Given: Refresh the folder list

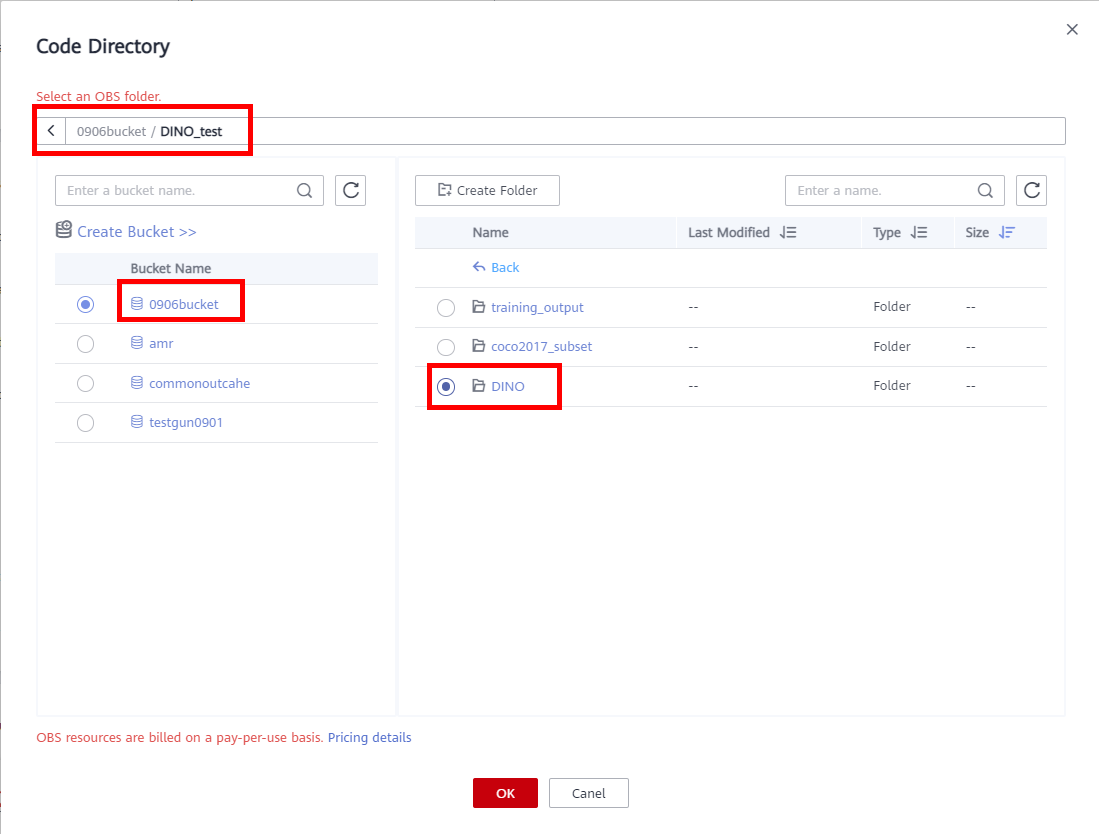Looking at the screenshot, I should point(1031,190).
